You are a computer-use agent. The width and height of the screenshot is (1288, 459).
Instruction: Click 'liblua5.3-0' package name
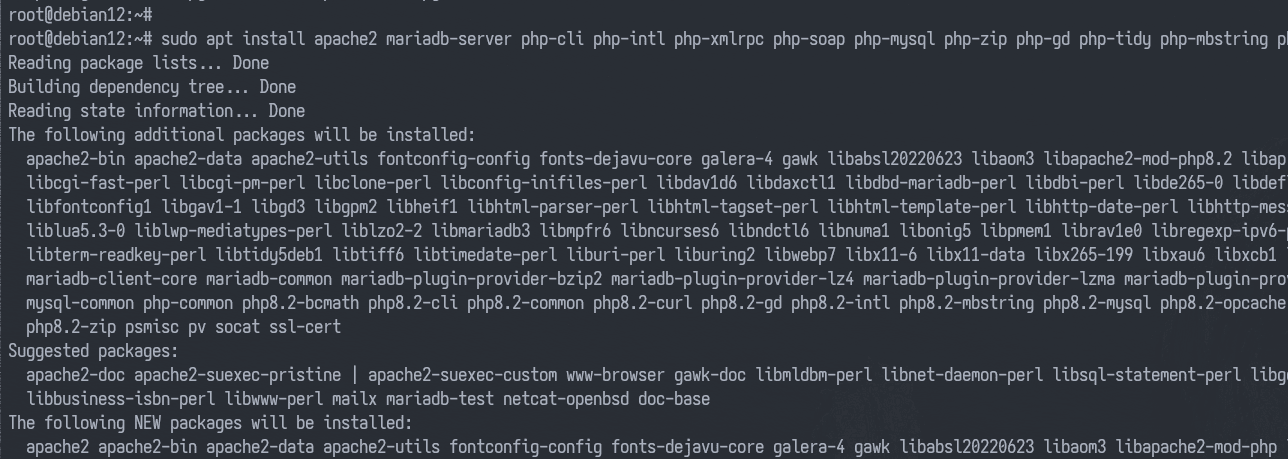point(76,231)
